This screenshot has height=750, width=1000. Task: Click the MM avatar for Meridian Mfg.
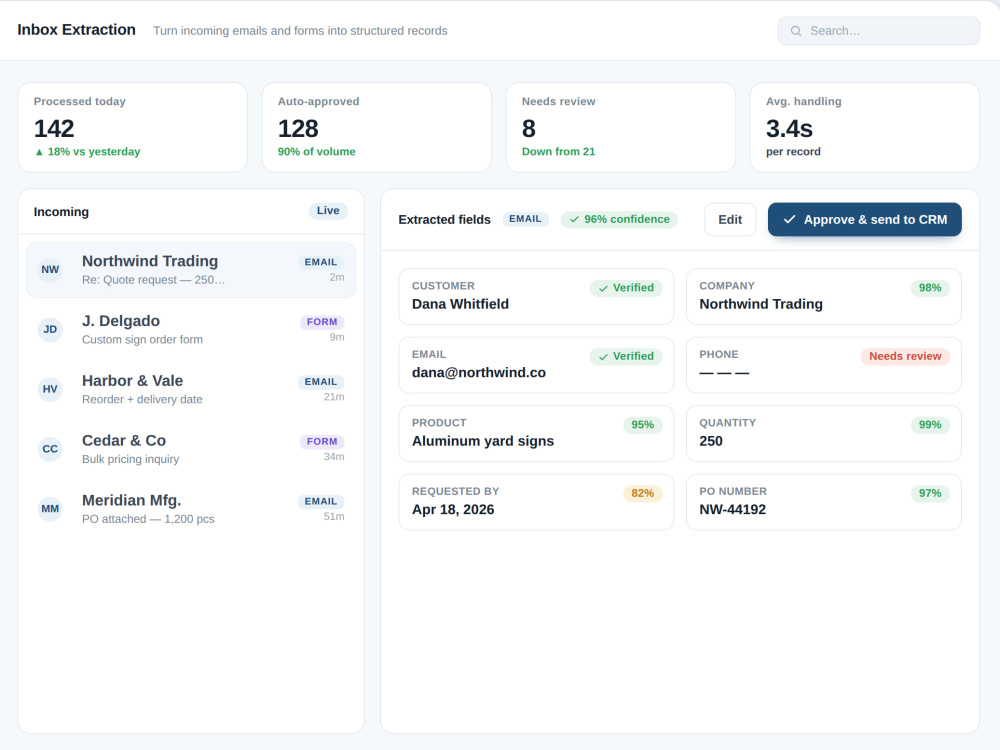pyautogui.click(x=50, y=509)
